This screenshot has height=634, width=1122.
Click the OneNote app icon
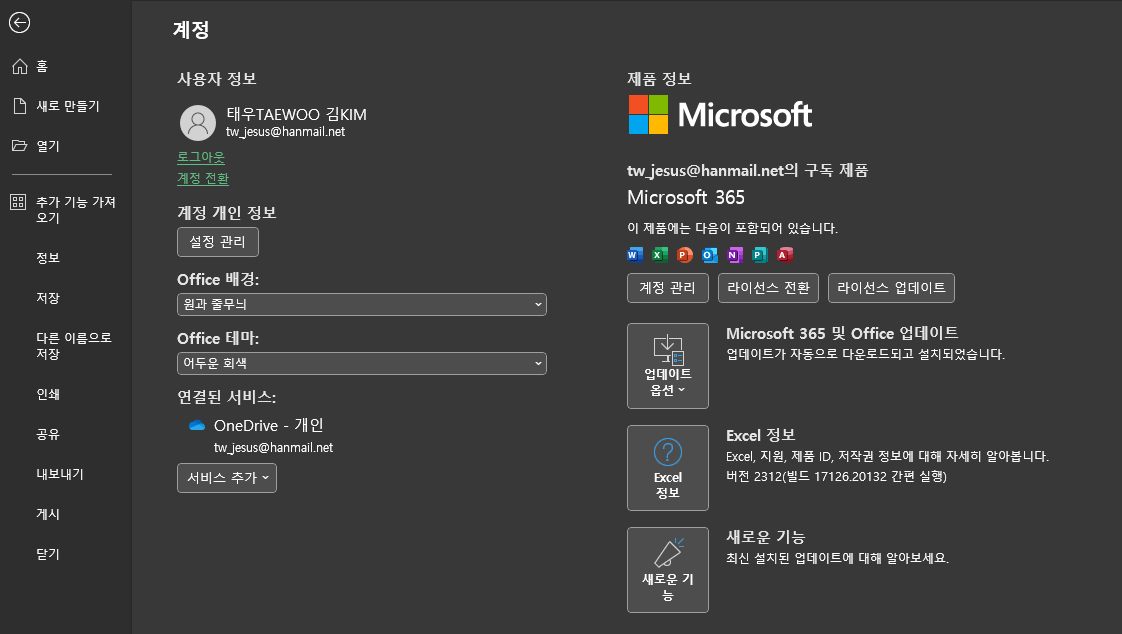(x=735, y=255)
